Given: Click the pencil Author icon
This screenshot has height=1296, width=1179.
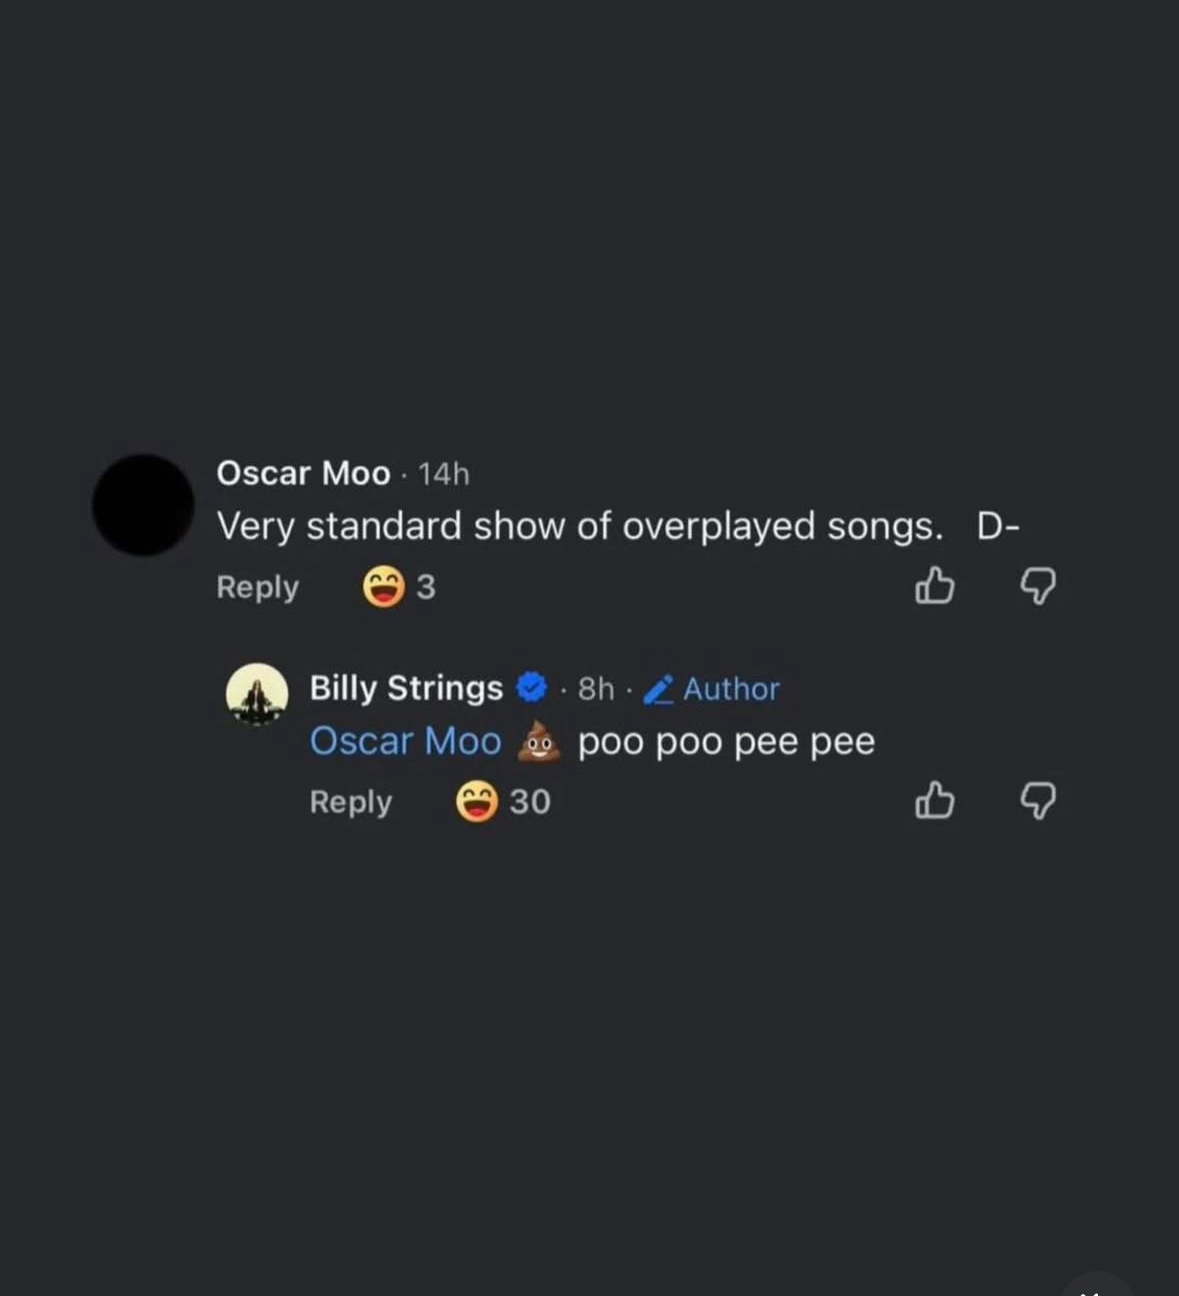Looking at the screenshot, I should pos(658,689).
